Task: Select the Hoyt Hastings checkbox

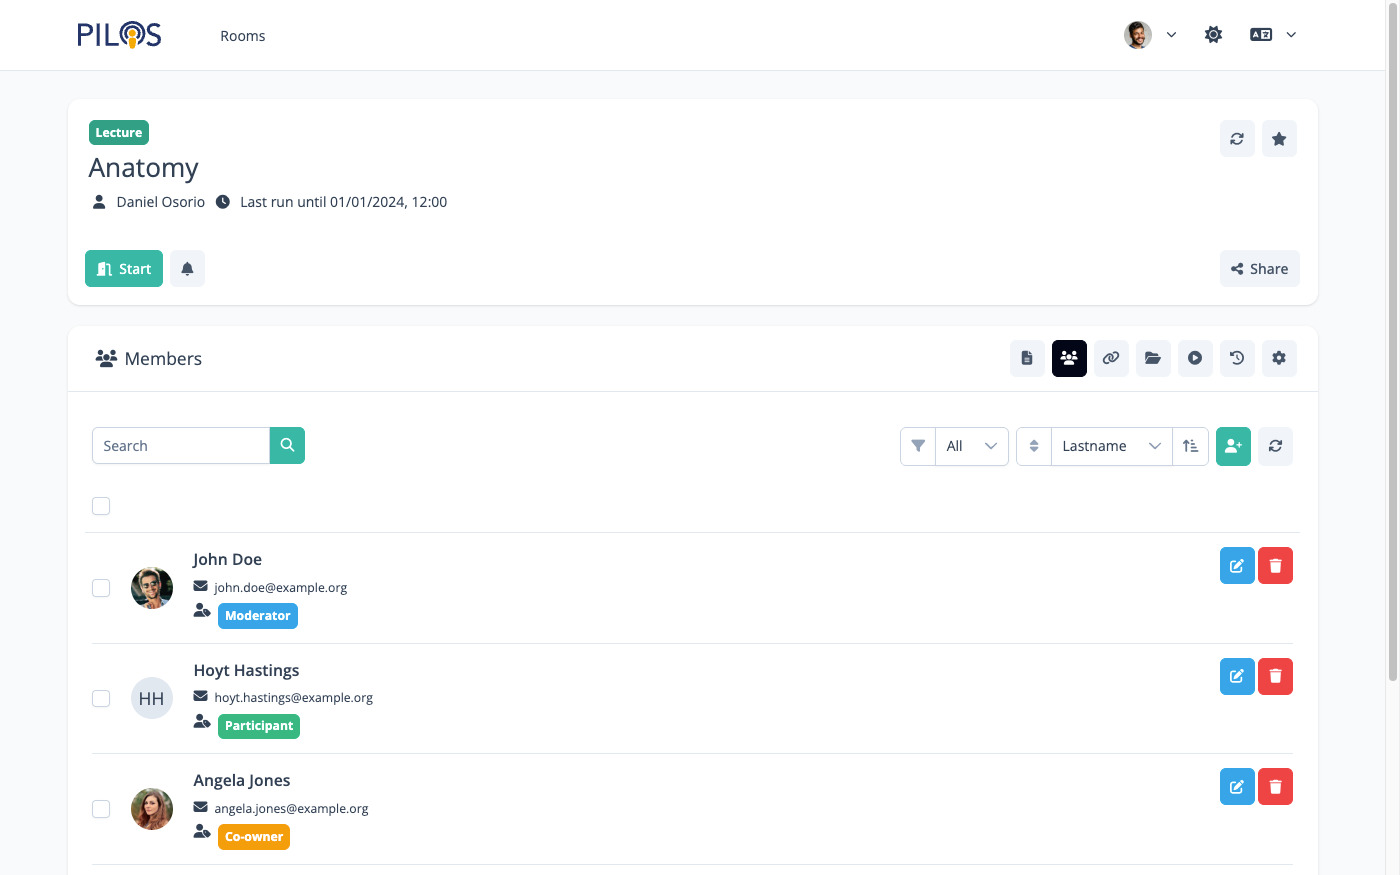Action: 101,698
